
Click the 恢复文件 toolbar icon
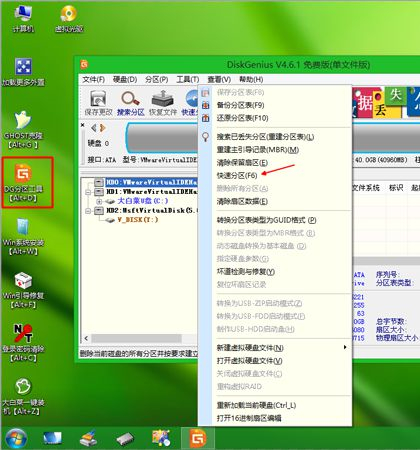[x=163, y=103]
